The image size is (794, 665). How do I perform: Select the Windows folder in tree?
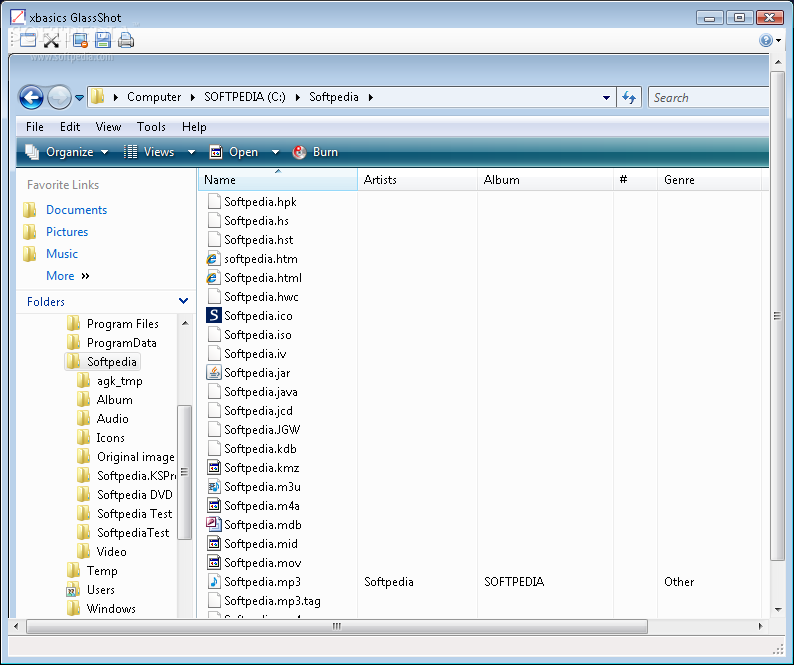pyautogui.click(x=111, y=609)
